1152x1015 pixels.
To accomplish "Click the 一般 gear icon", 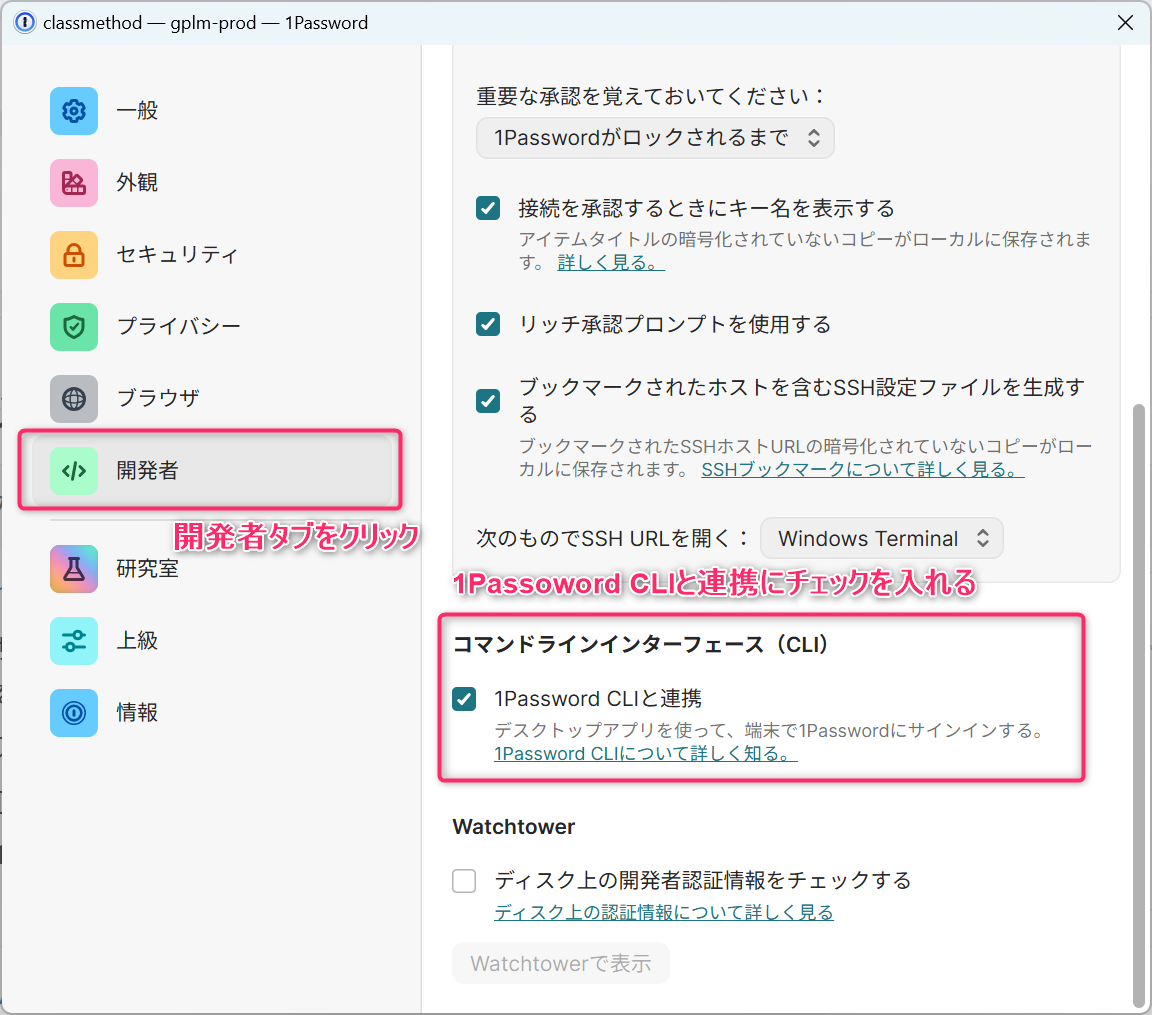I will (x=73, y=111).
